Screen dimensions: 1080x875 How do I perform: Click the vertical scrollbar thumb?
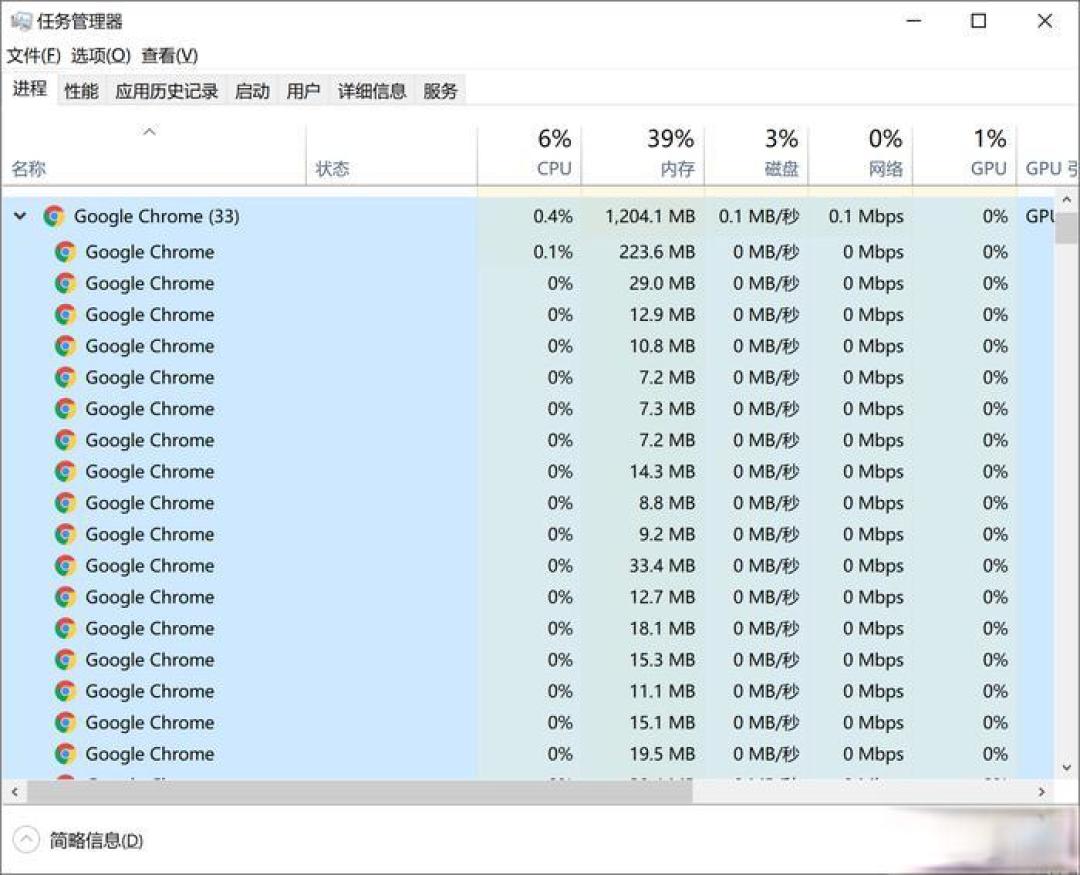[x=1067, y=228]
